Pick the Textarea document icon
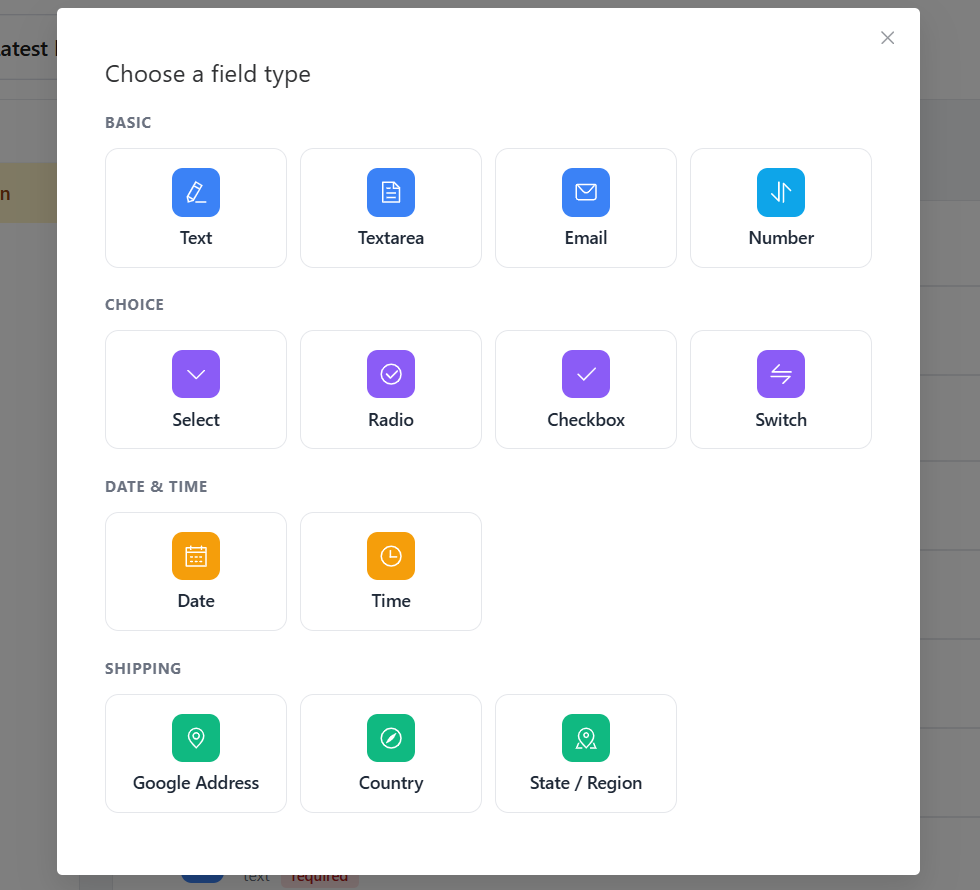Viewport: 980px width, 890px height. (391, 192)
